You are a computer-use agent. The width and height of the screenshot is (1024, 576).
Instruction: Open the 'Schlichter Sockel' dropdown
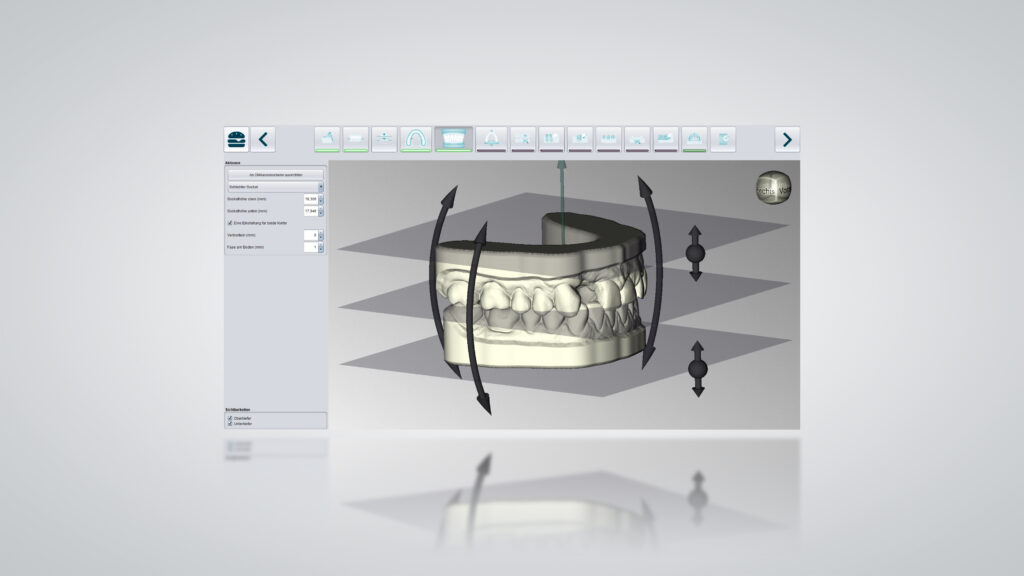coord(321,187)
